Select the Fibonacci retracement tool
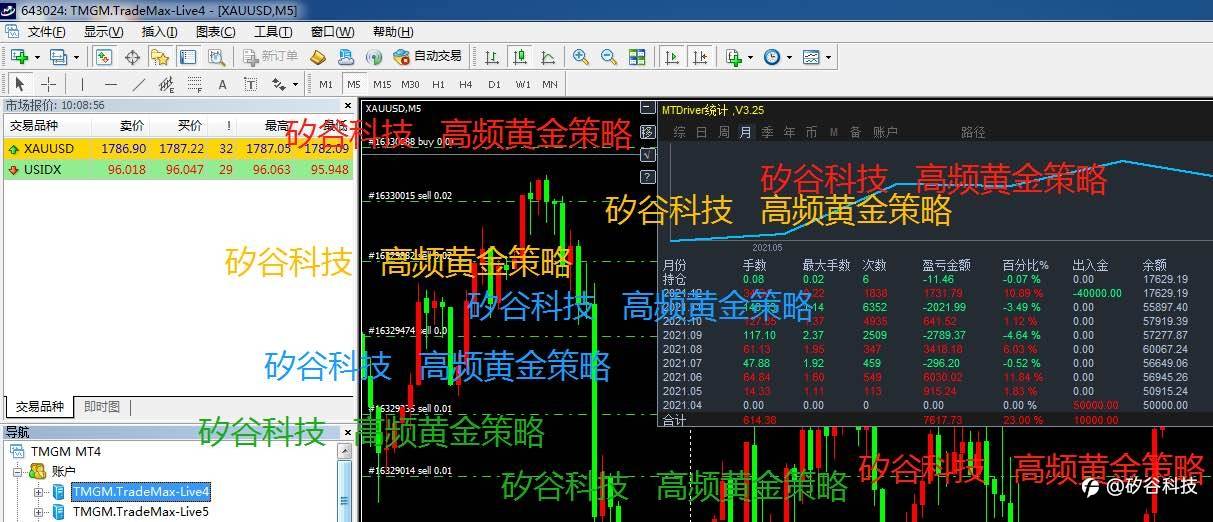Screen dimensions: 1213x522 coord(194,84)
